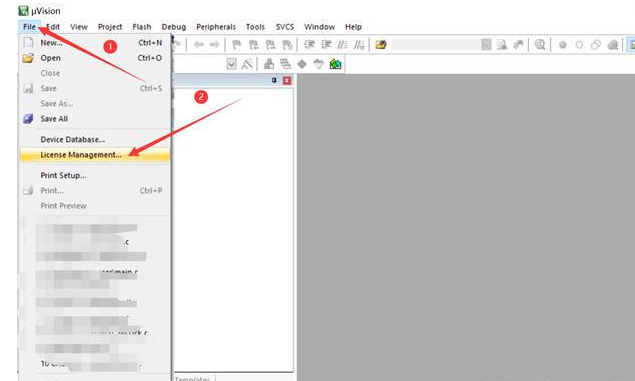Open the Edit menu
The image size is (635, 381).
click(53, 27)
